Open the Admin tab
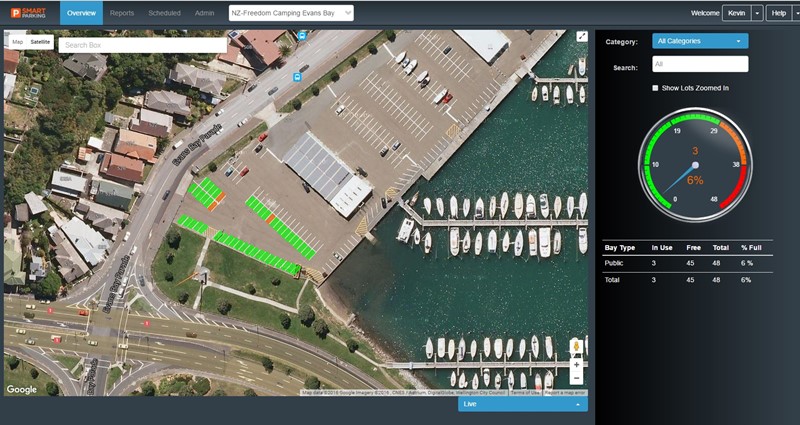 (204, 13)
